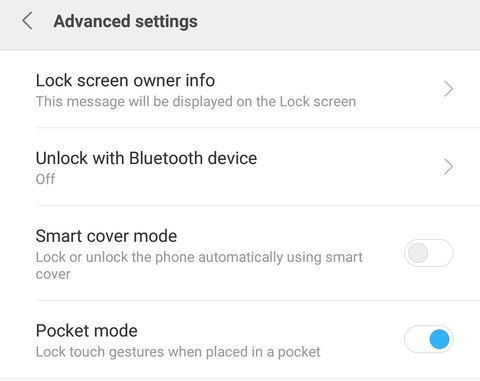The image size is (480, 381).
Task: Open Lock screen owner info chevron
Action: (448, 89)
